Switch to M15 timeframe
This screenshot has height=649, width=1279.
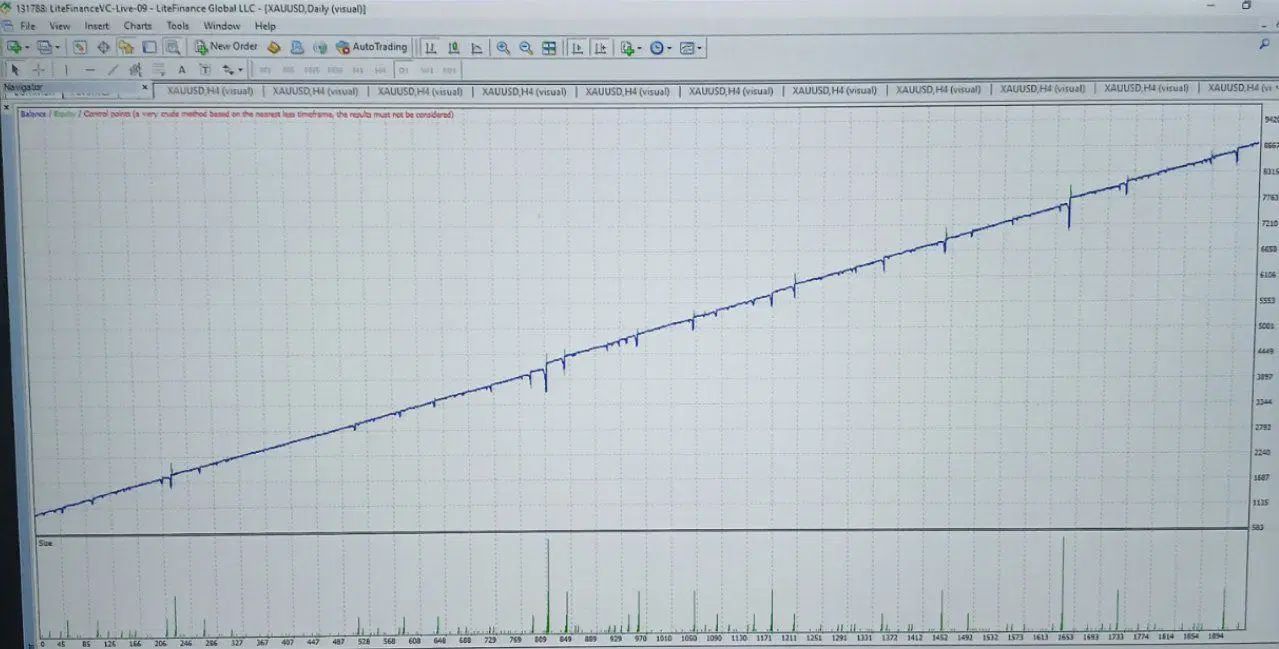coord(312,70)
